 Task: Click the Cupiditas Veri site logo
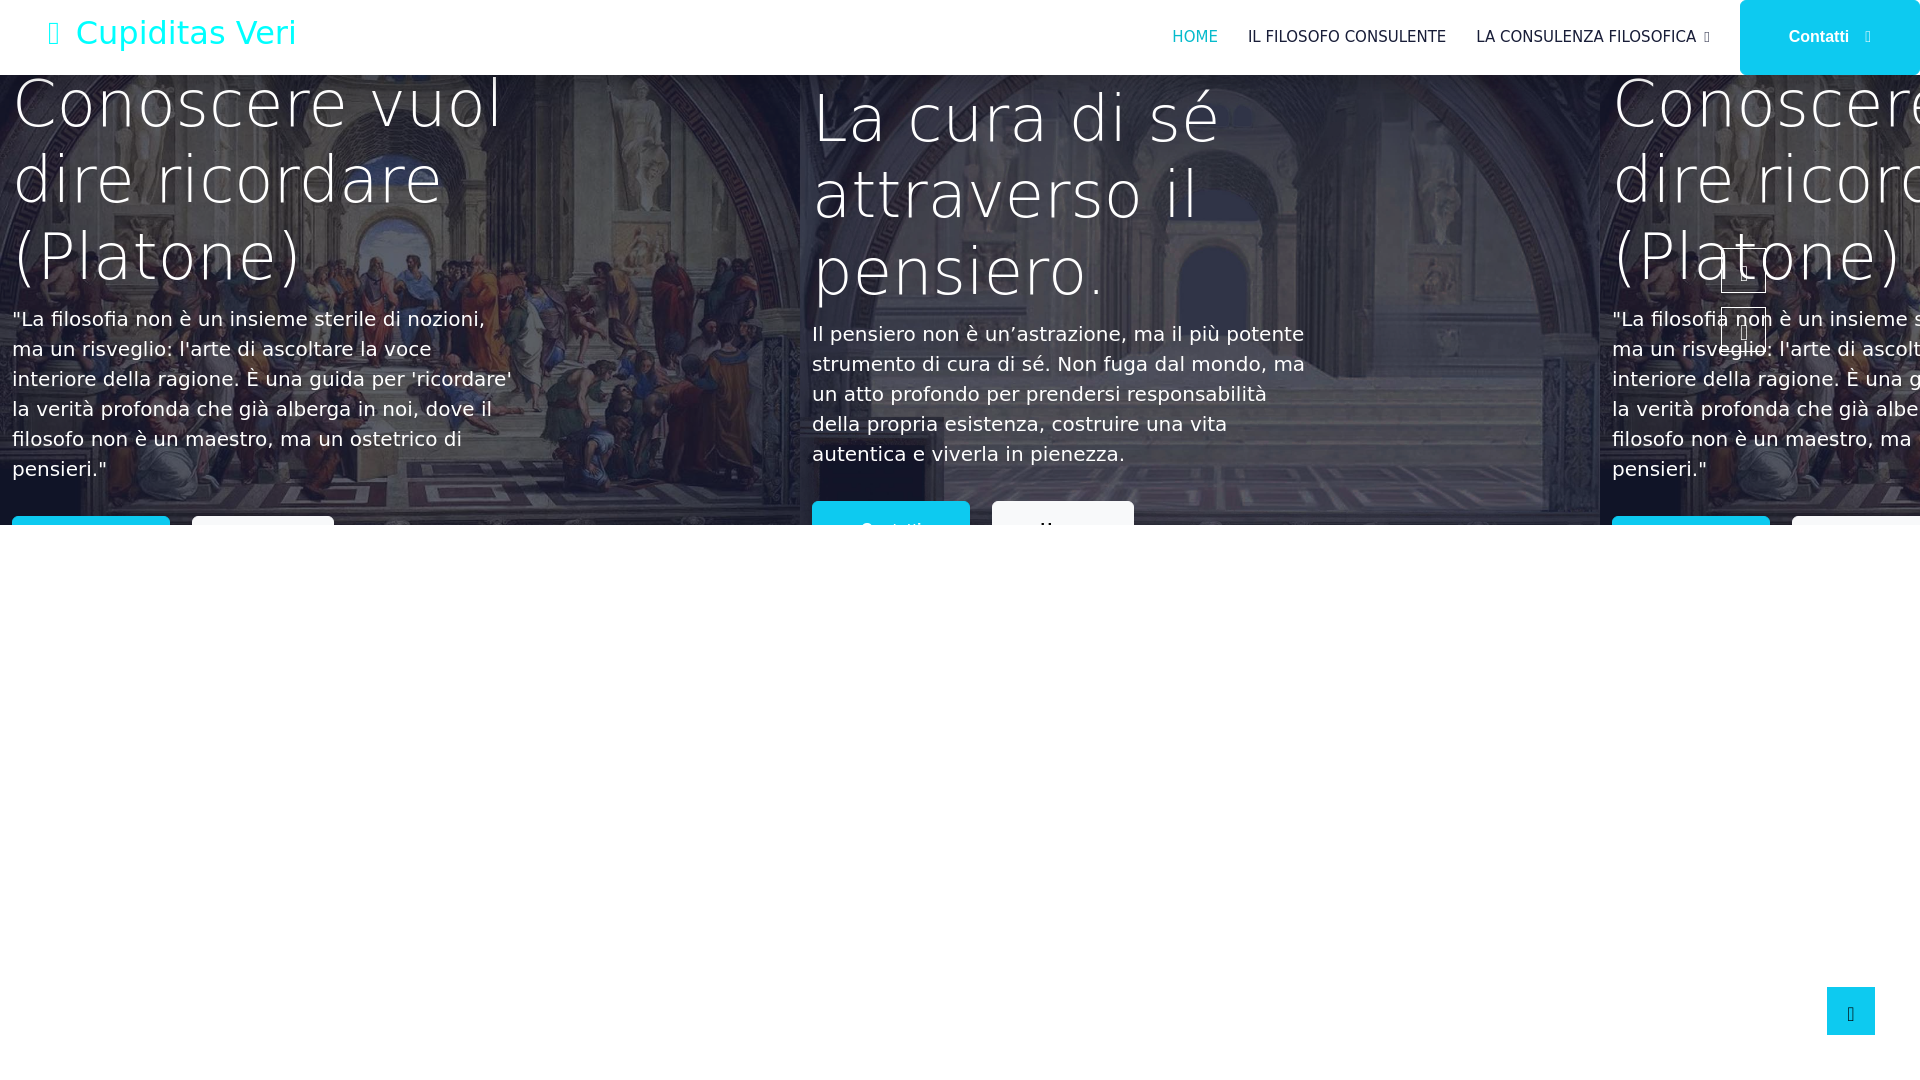172,33
